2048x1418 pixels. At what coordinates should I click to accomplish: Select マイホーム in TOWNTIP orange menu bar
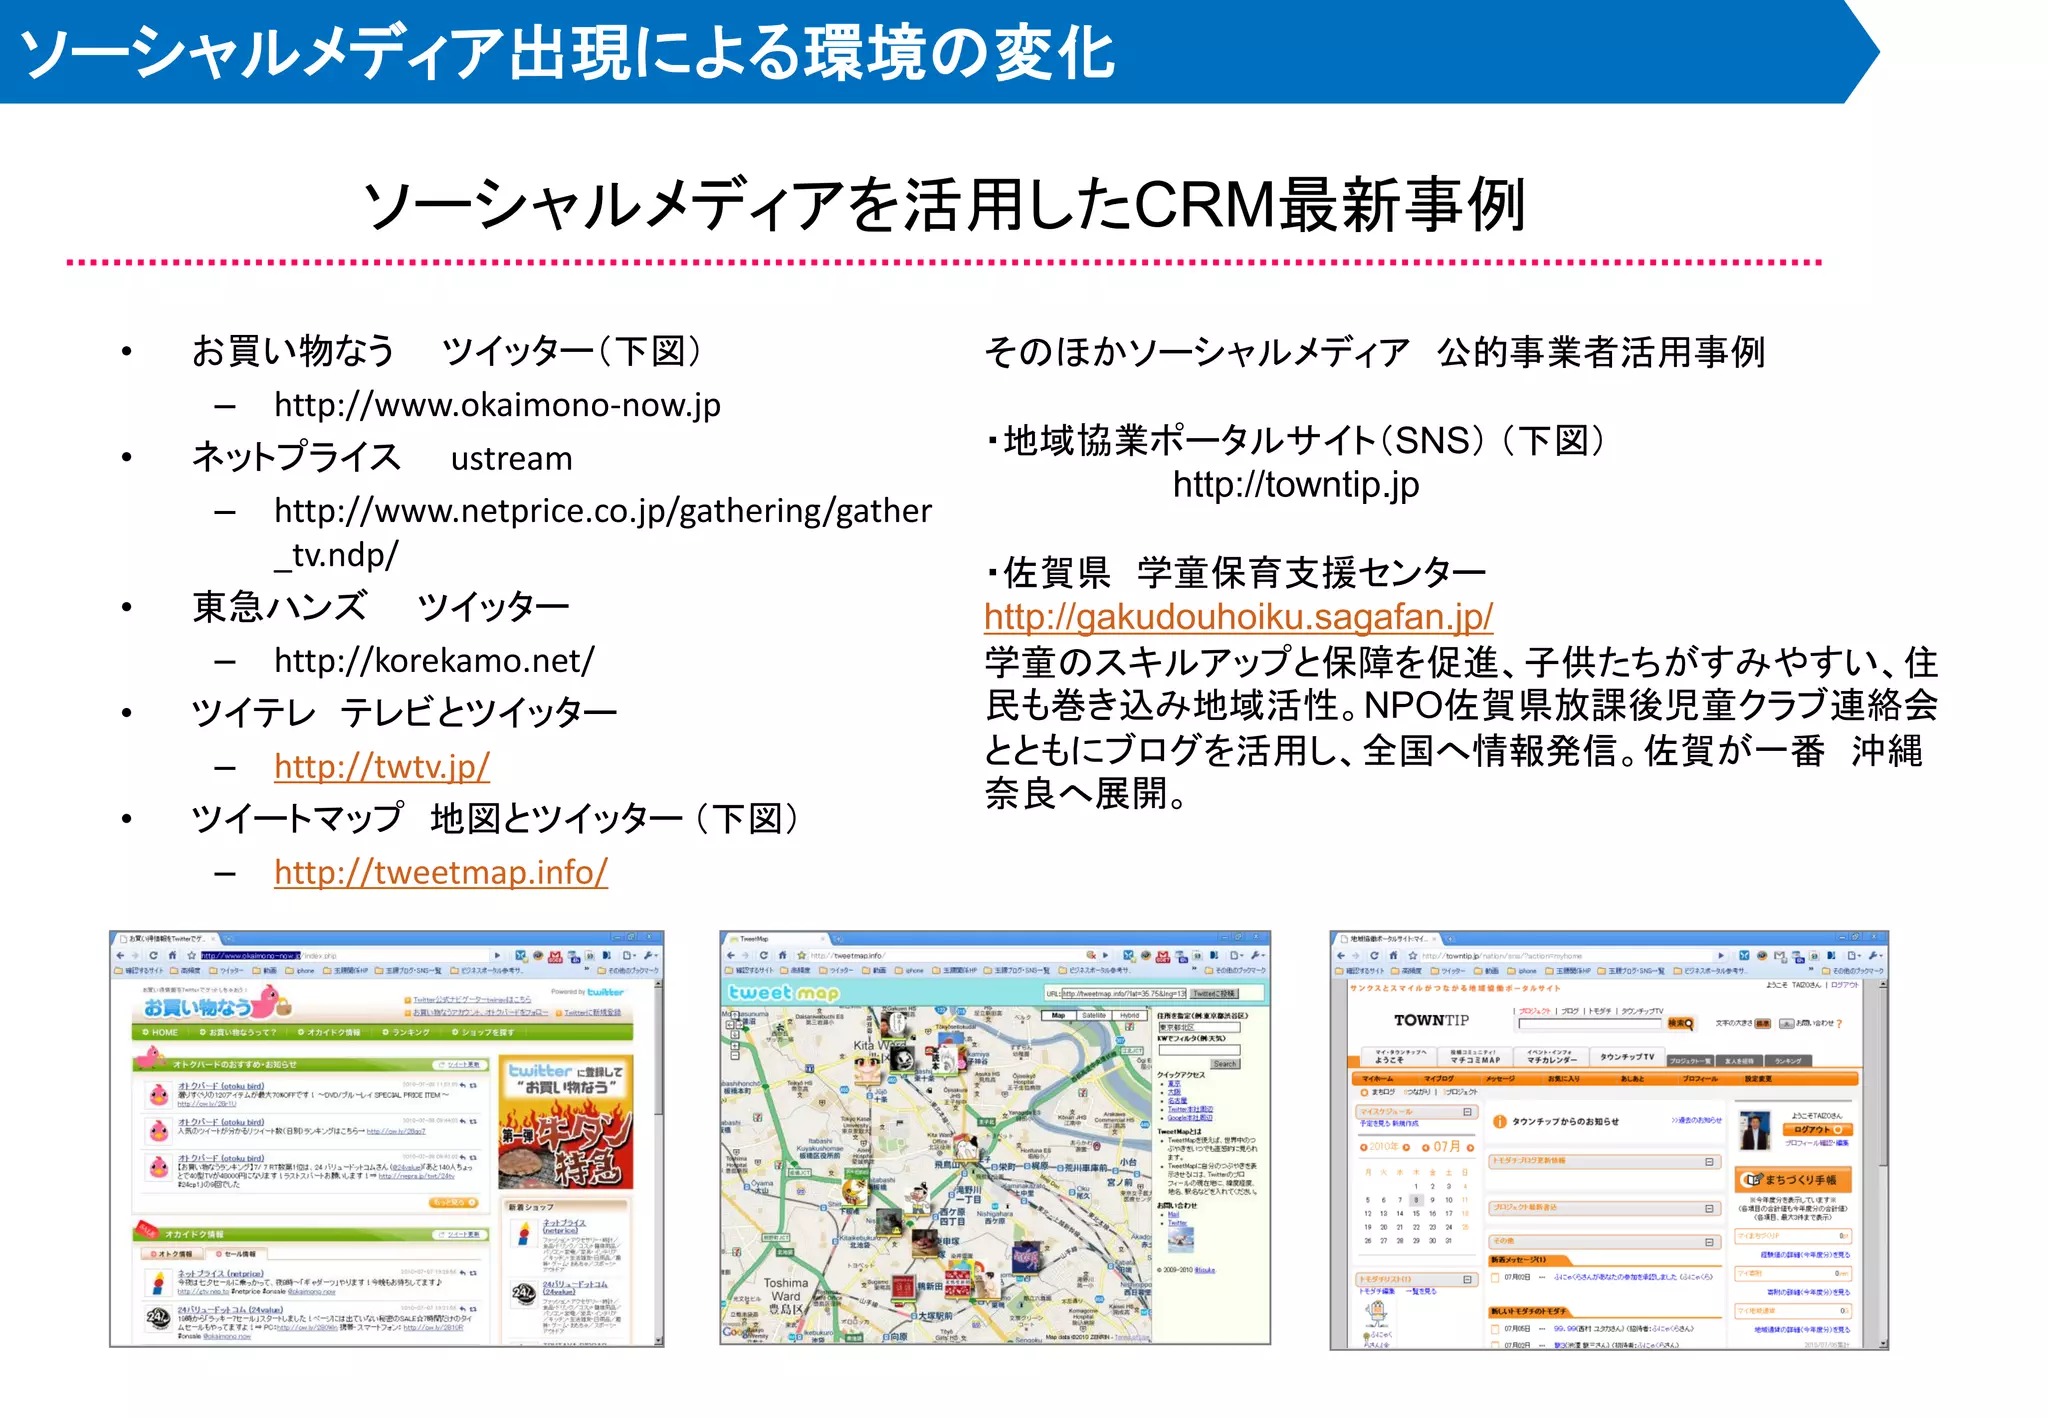(1378, 1079)
